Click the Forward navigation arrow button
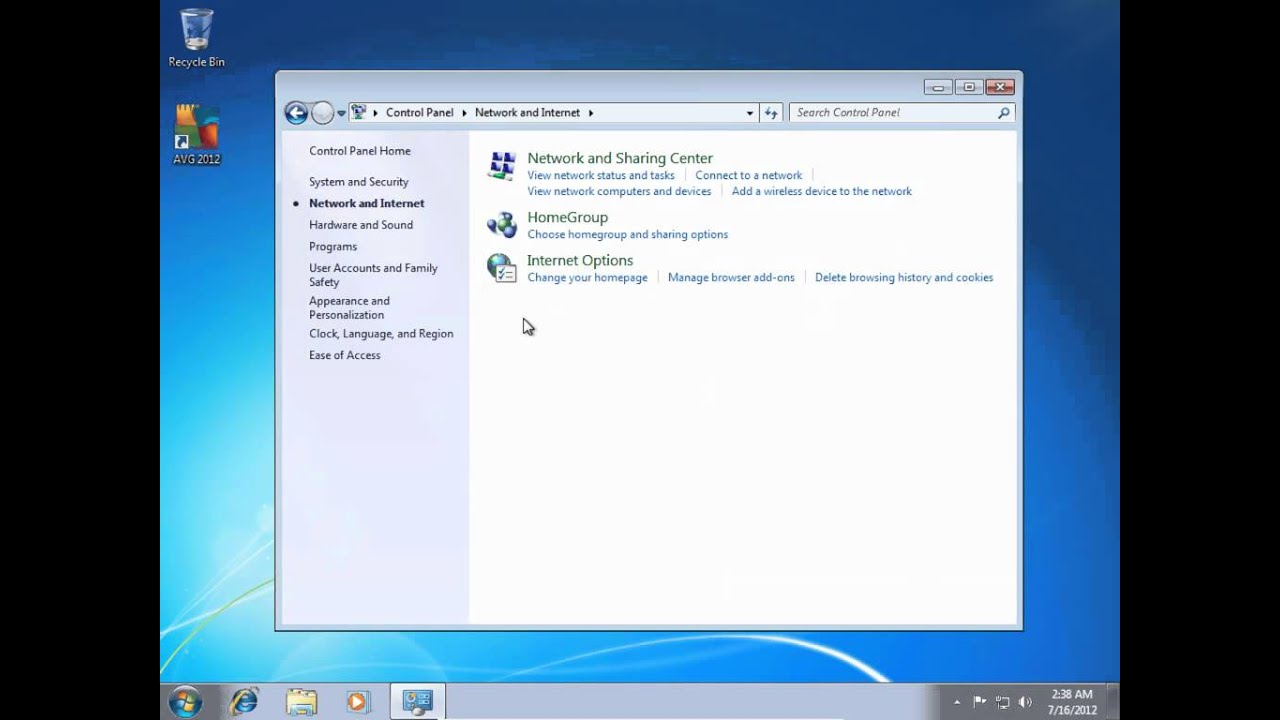The width and height of the screenshot is (1280, 720). pos(322,113)
